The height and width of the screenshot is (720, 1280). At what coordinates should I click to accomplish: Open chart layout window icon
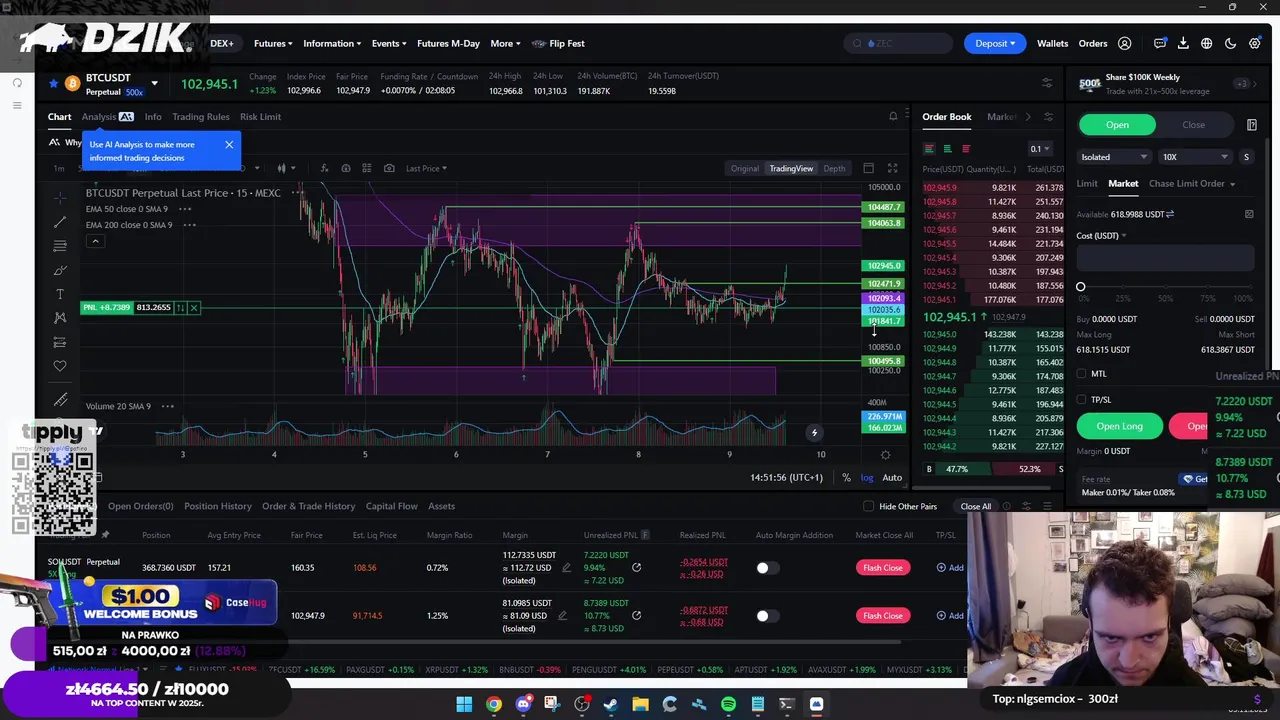pos(869,168)
